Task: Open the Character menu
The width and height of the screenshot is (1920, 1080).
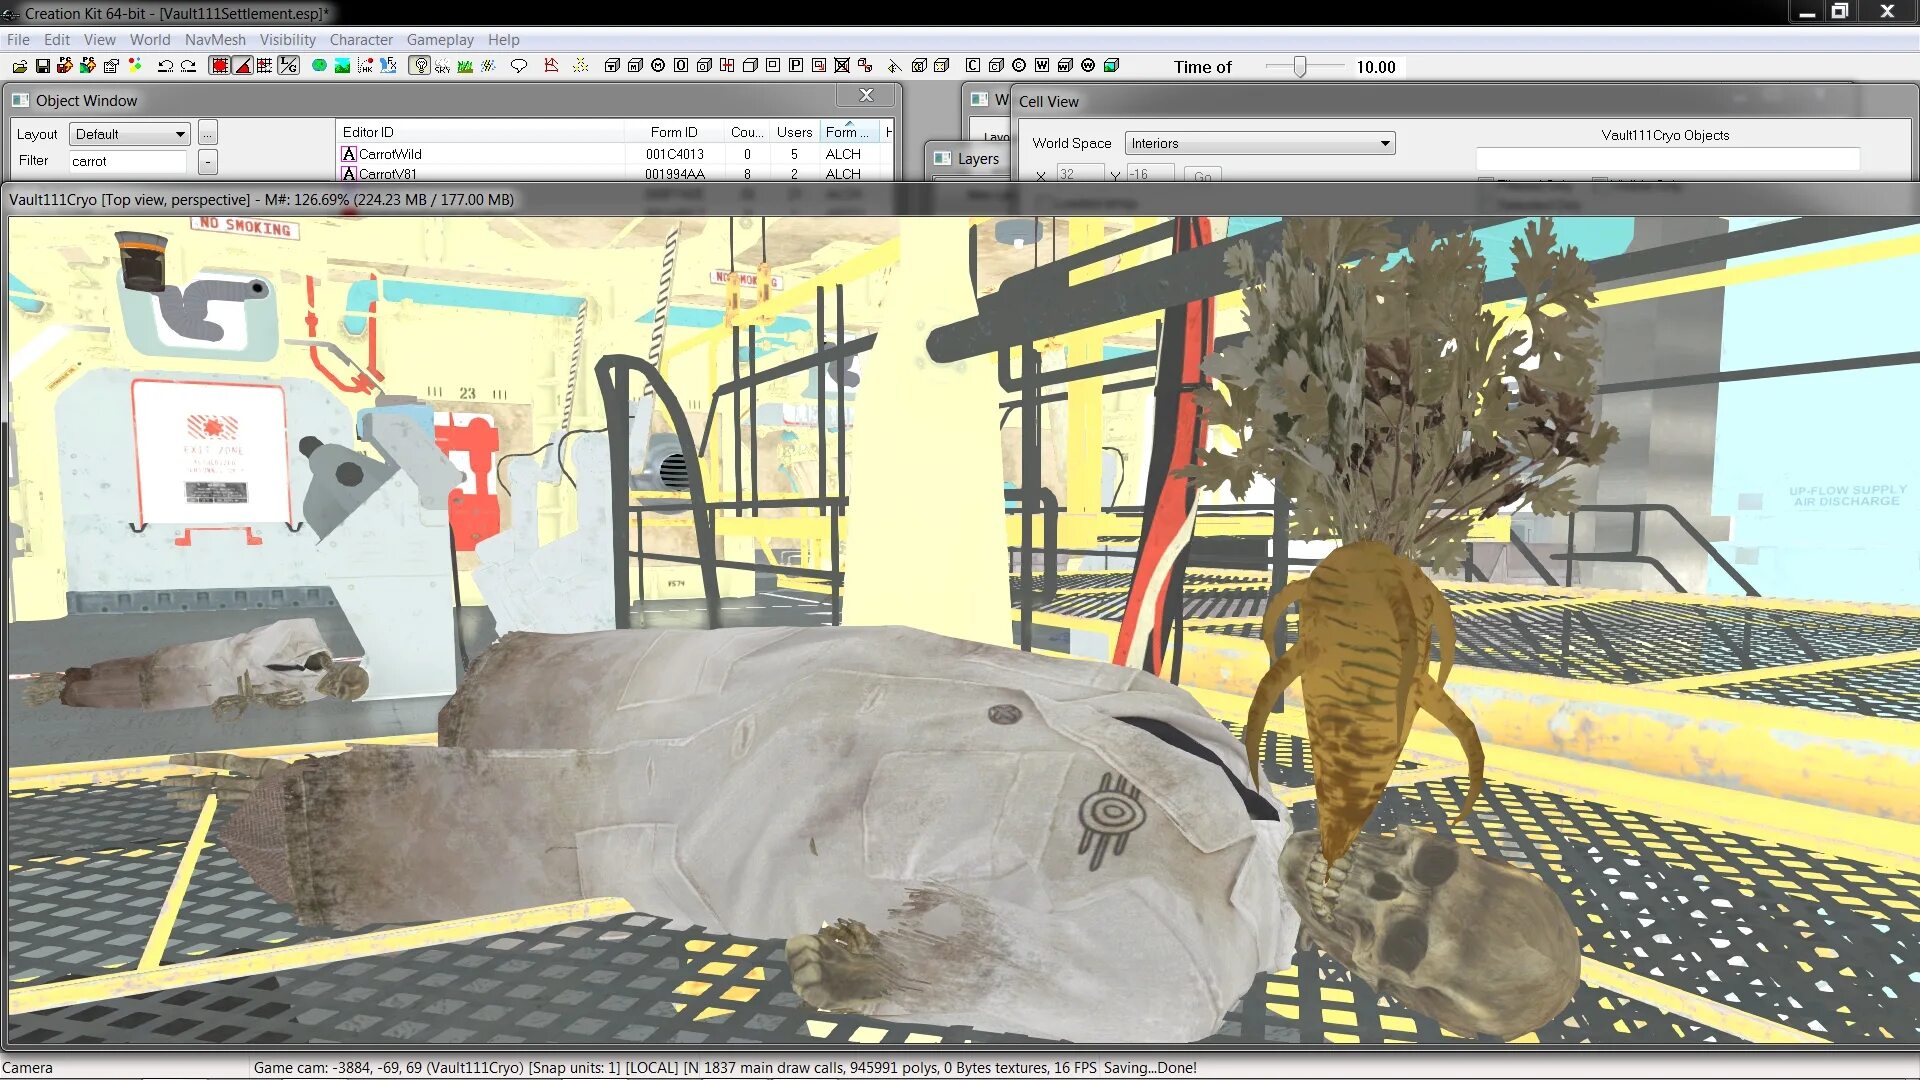Action: coord(361,40)
